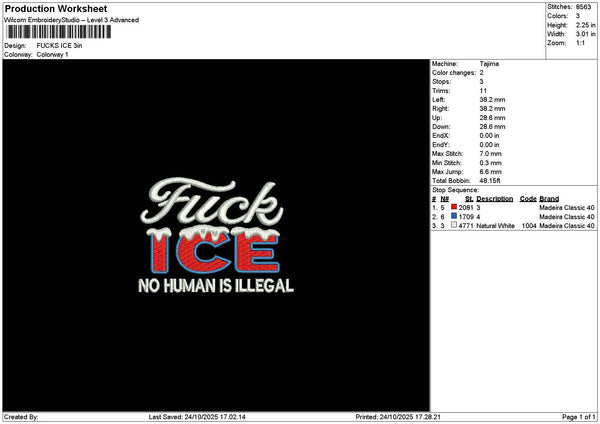Click the Left value 38.2 mm
600x424 pixels.
click(x=492, y=100)
